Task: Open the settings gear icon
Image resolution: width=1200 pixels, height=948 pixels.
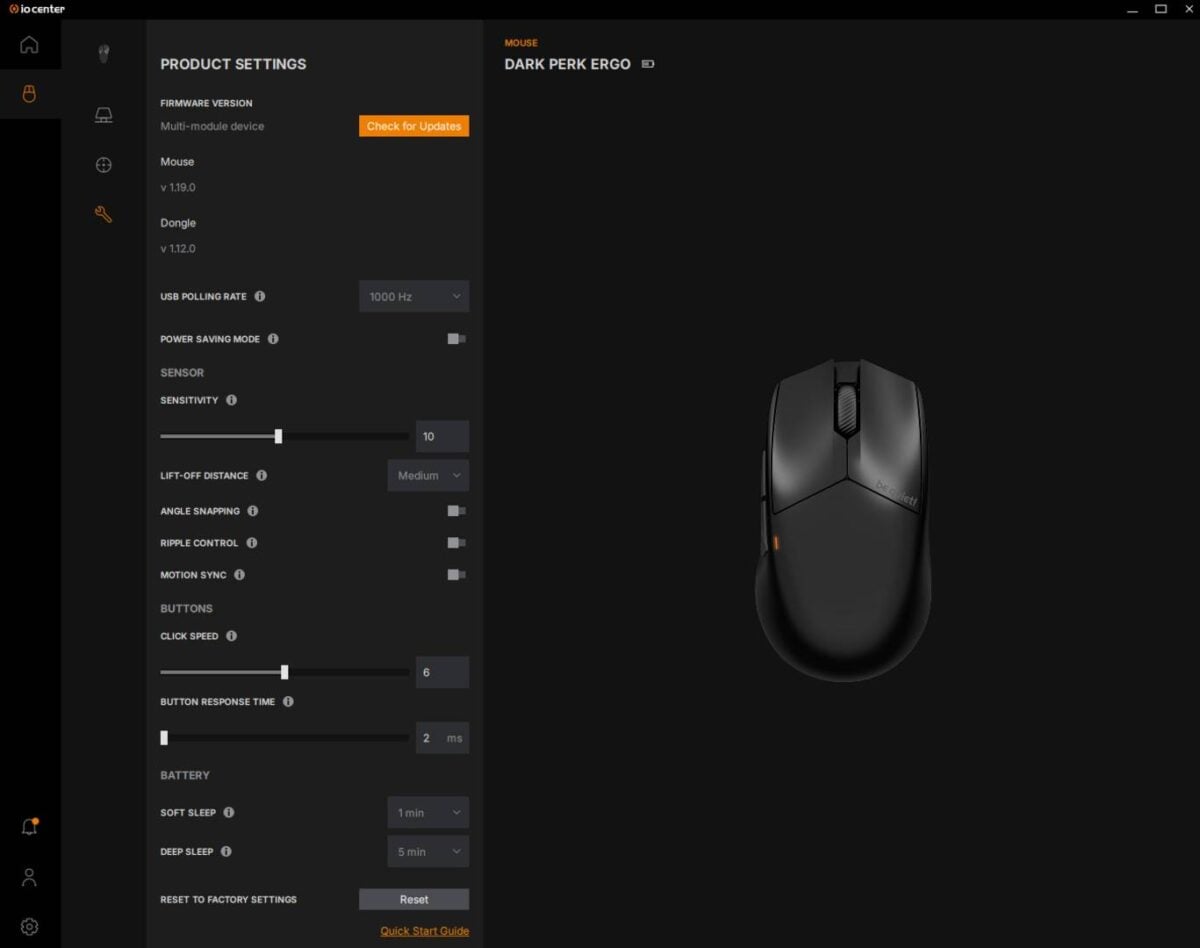Action: click(29, 927)
